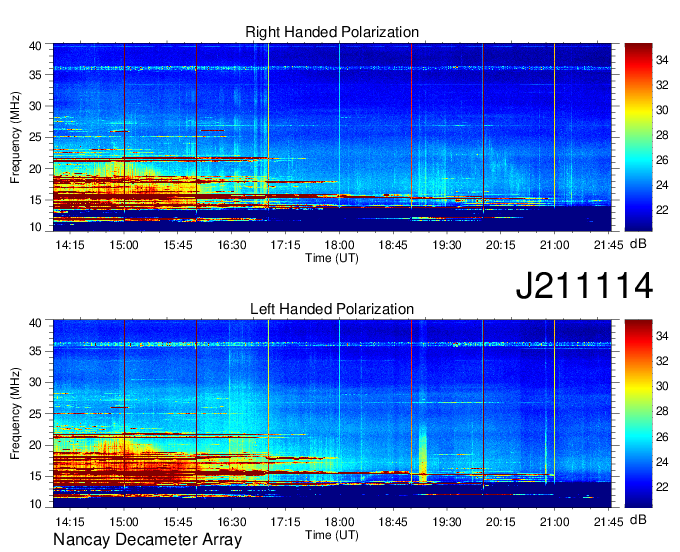
Task: Click 22 dB label on Left Handed colorbar
Action: click(662, 487)
